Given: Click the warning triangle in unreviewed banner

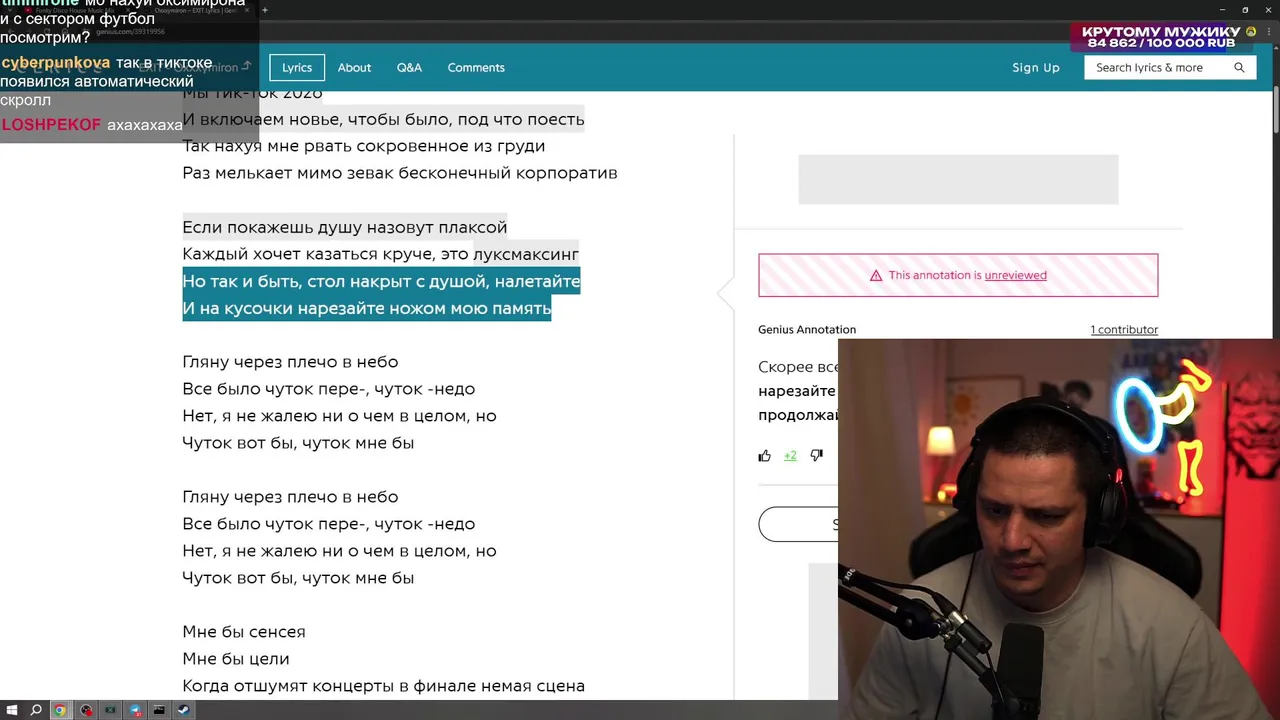Looking at the screenshot, I should pyautogui.click(x=876, y=275).
